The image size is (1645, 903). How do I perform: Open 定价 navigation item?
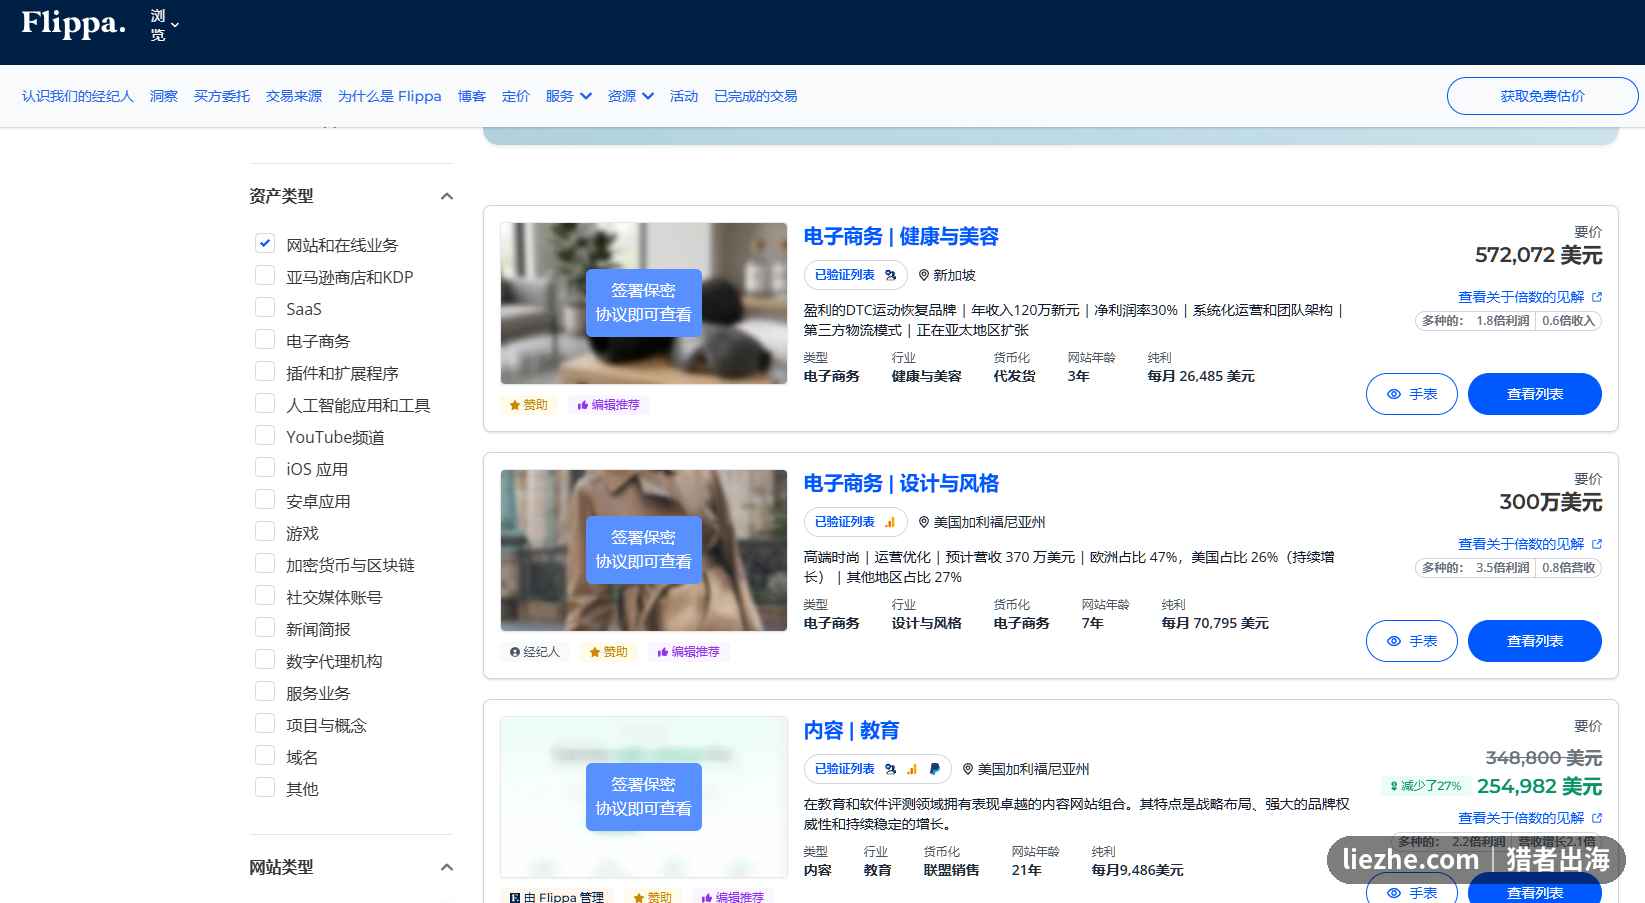coord(516,96)
